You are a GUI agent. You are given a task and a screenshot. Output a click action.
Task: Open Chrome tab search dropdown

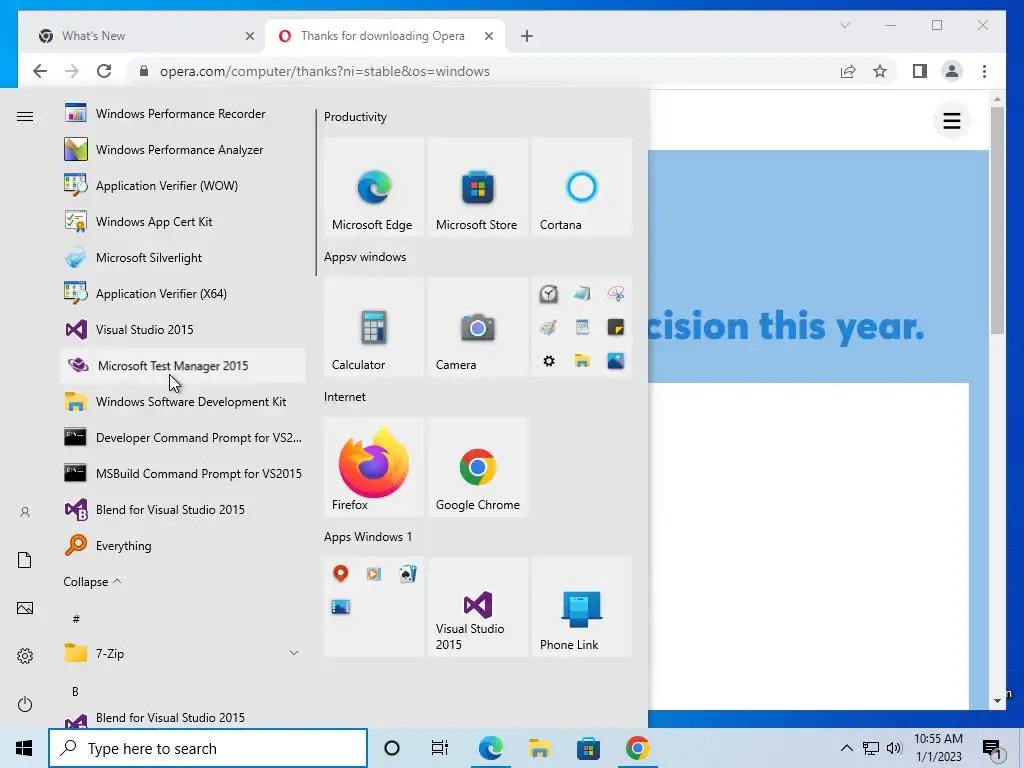point(845,25)
